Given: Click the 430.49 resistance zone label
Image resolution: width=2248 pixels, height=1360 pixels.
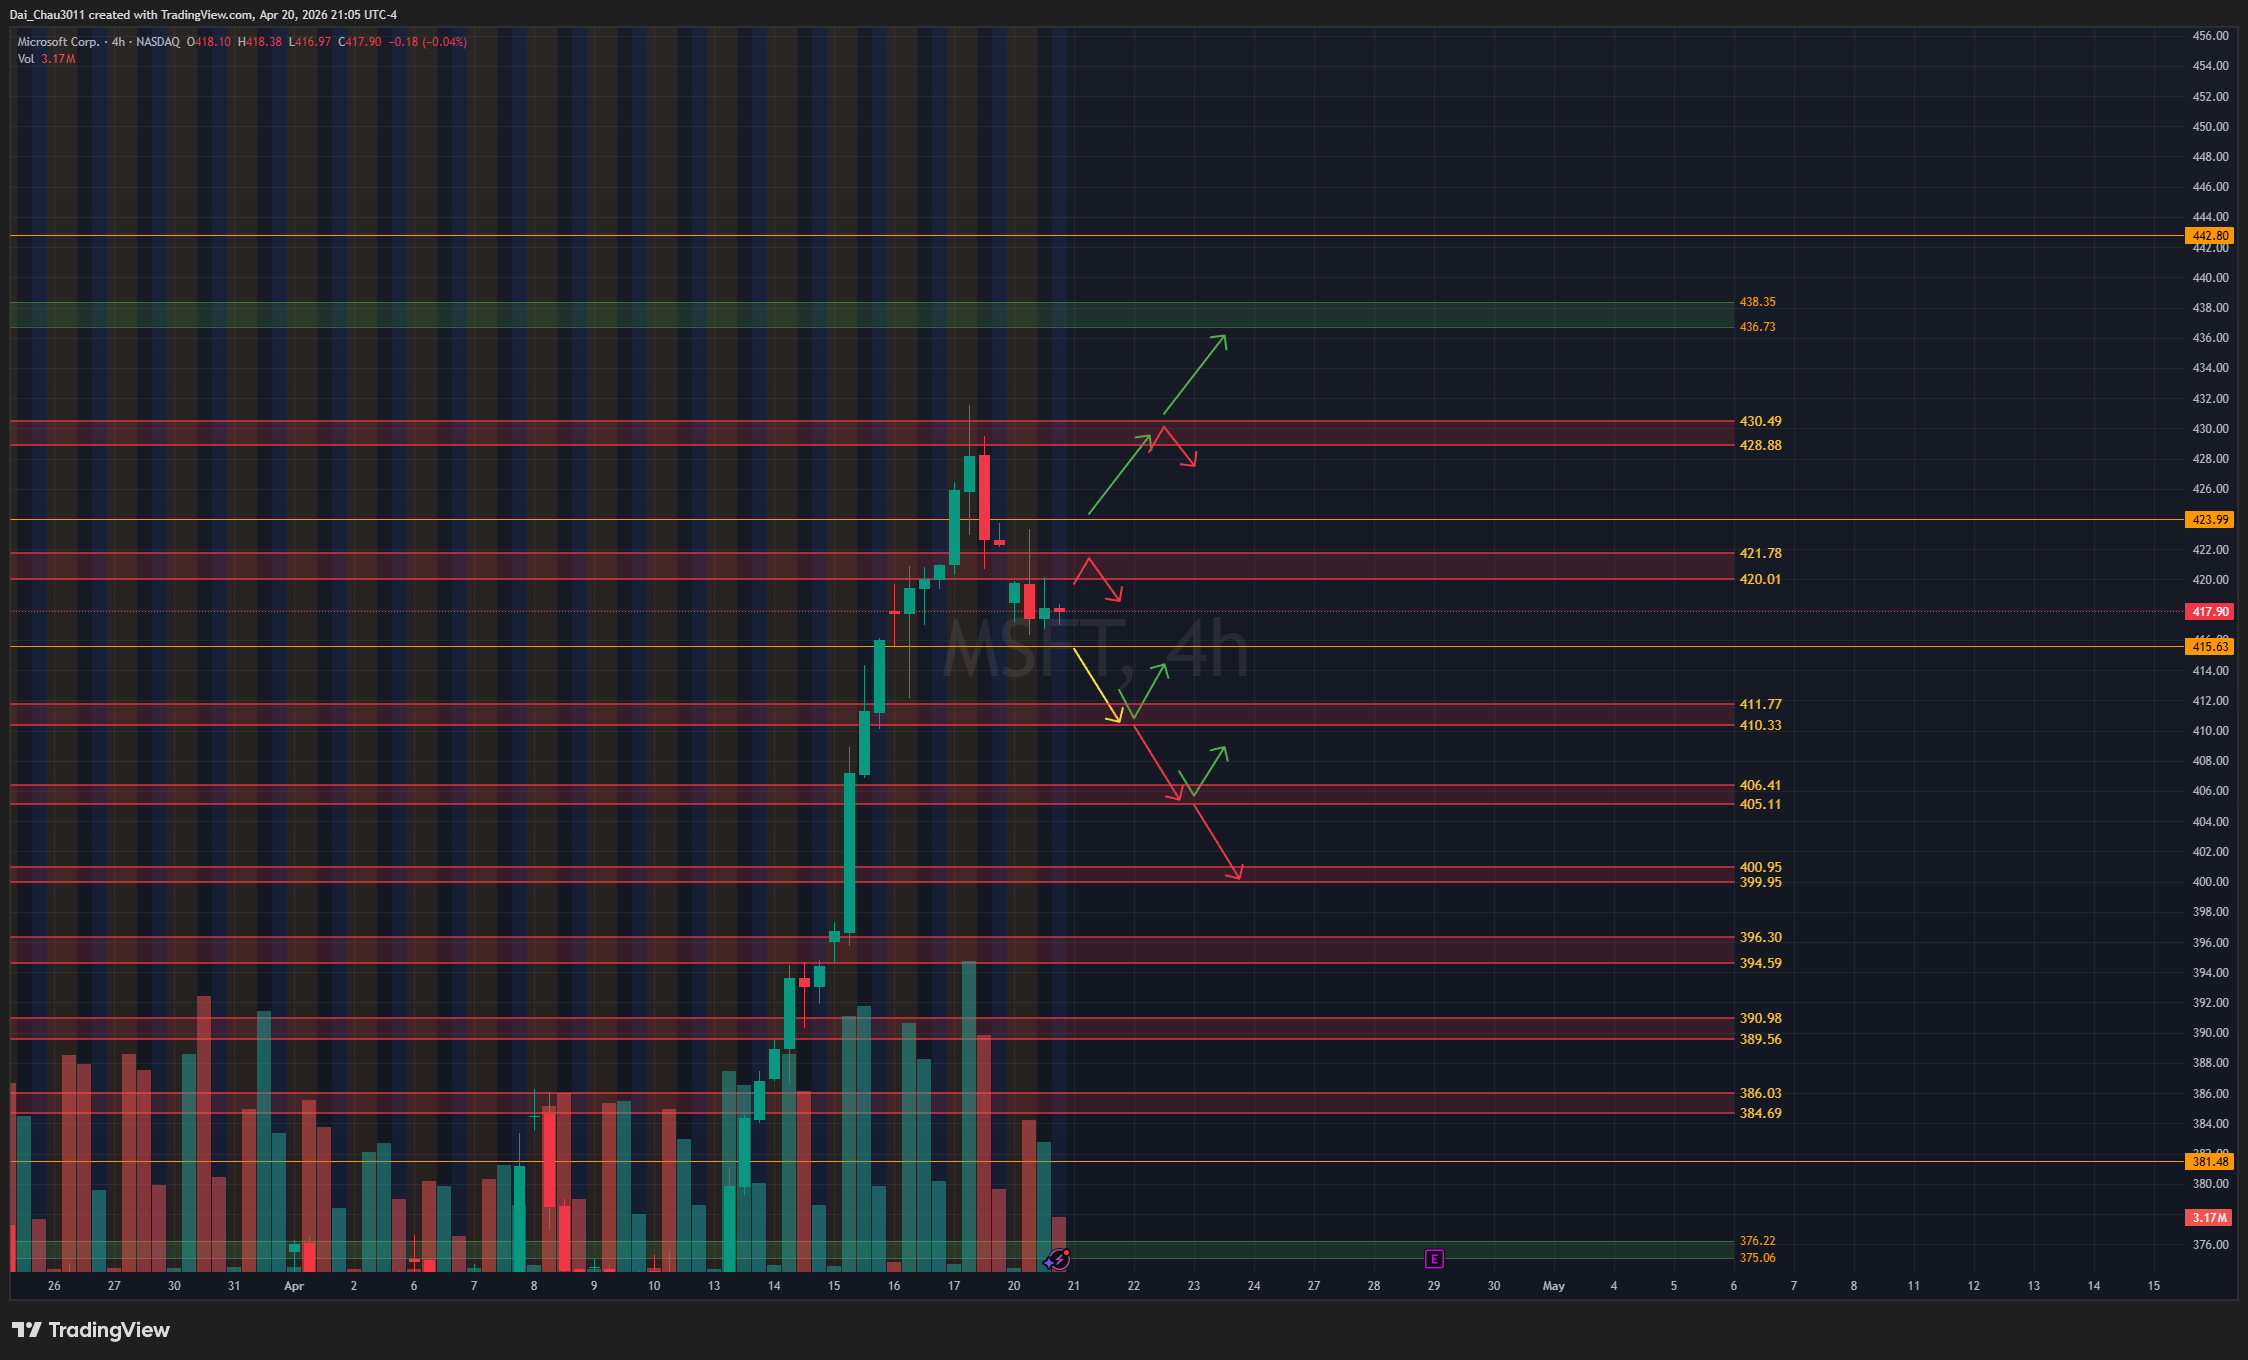Looking at the screenshot, I should pyautogui.click(x=1760, y=421).
